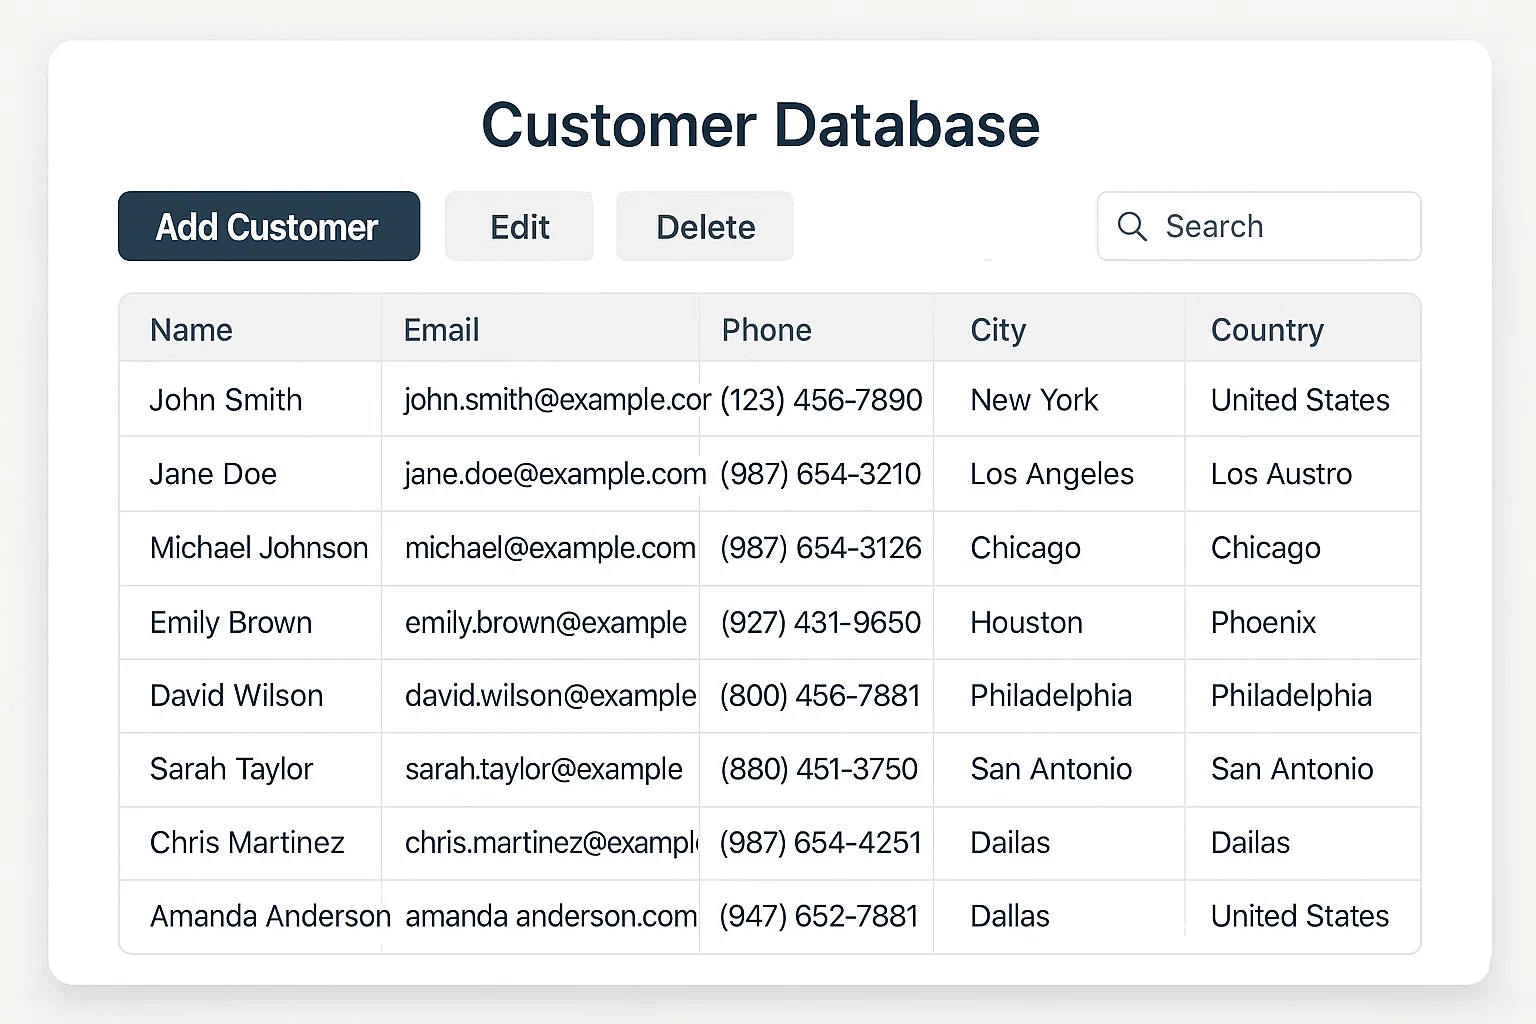Select the Houston city cell
1536x1024 pixels.
point(1059,622)
